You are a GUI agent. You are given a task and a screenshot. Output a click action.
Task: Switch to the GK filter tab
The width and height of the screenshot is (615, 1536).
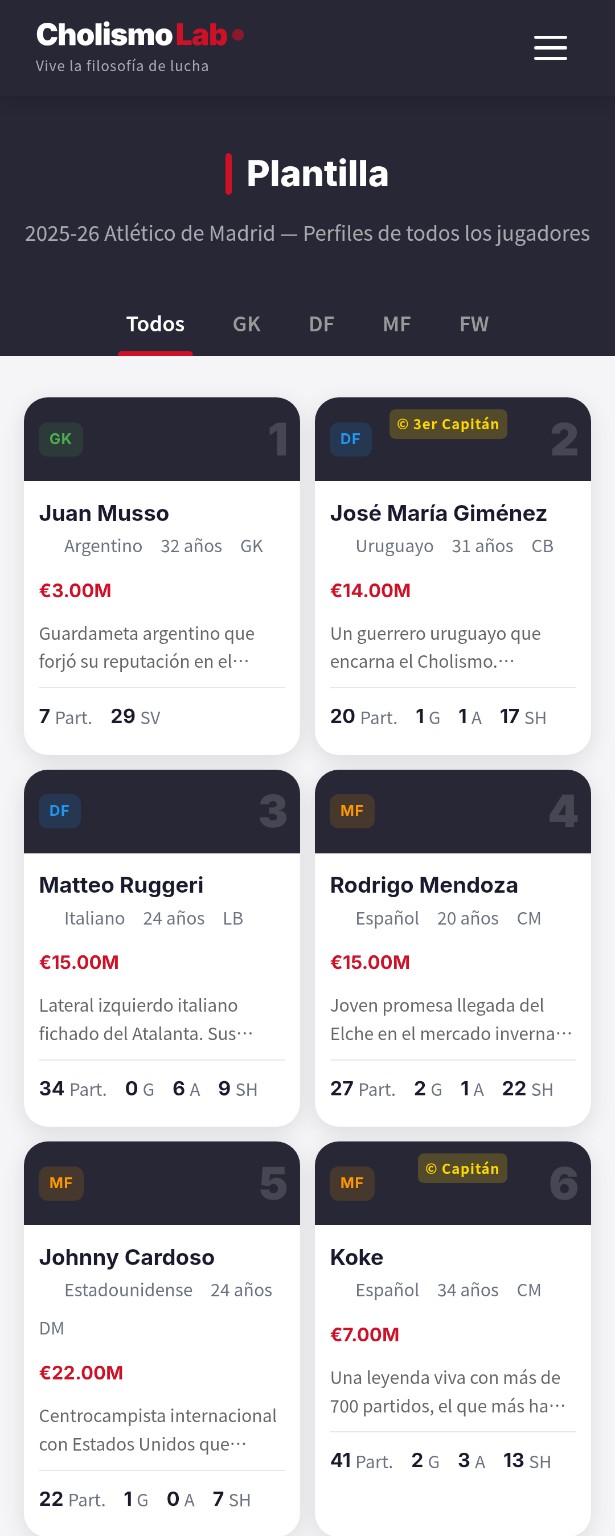pyautogui.click(x=246, y=323)
